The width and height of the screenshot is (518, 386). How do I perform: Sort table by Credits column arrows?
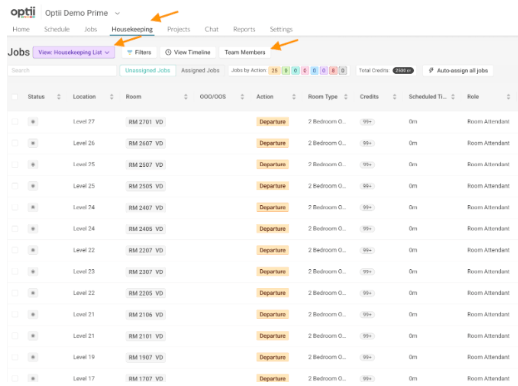coord(394,97)
